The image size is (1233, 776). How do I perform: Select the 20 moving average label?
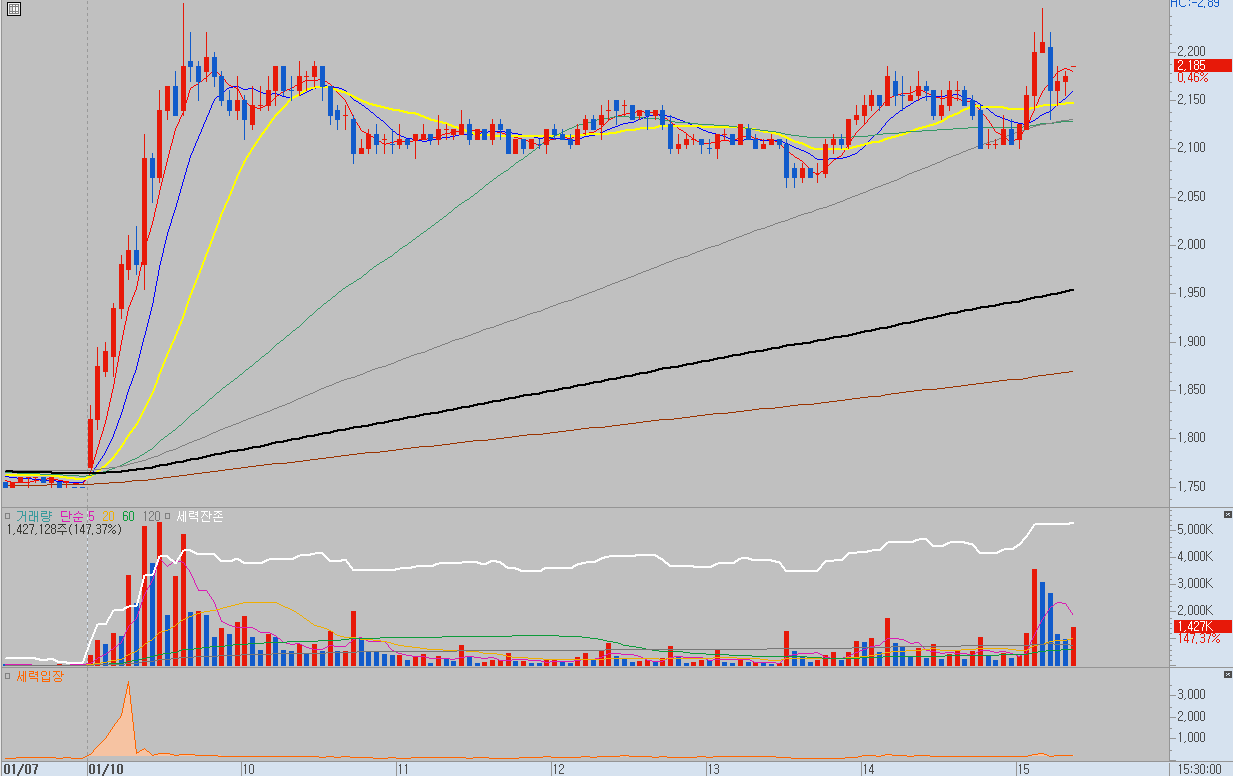[x=108, y=516]
